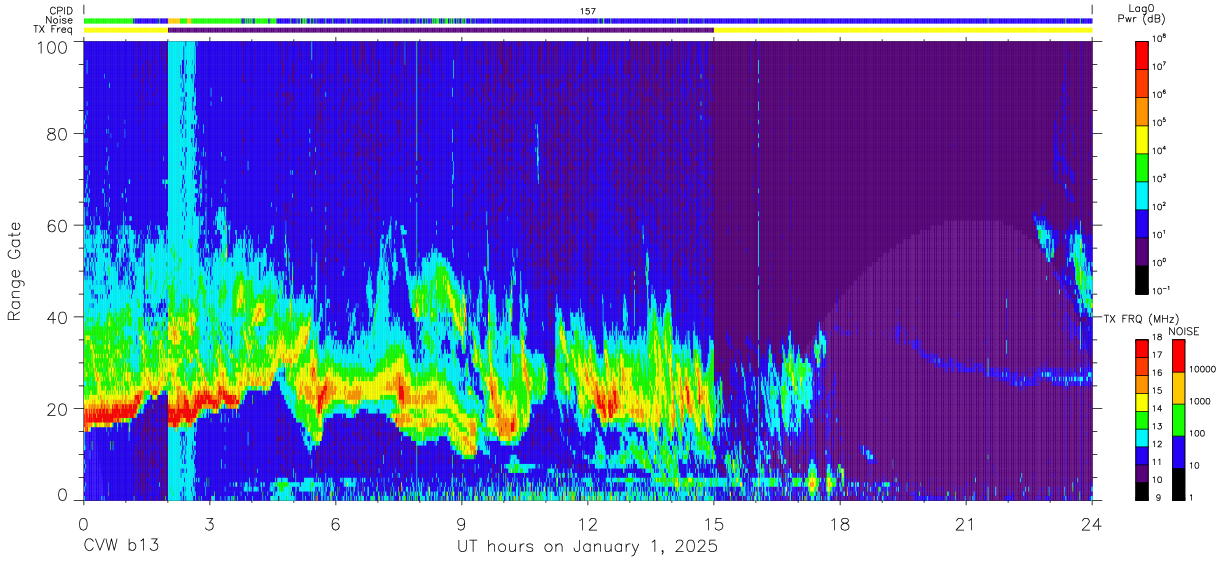Click the x-axis tick label '12'
This screenshot has width=1228, height=567.
(587, 523)
